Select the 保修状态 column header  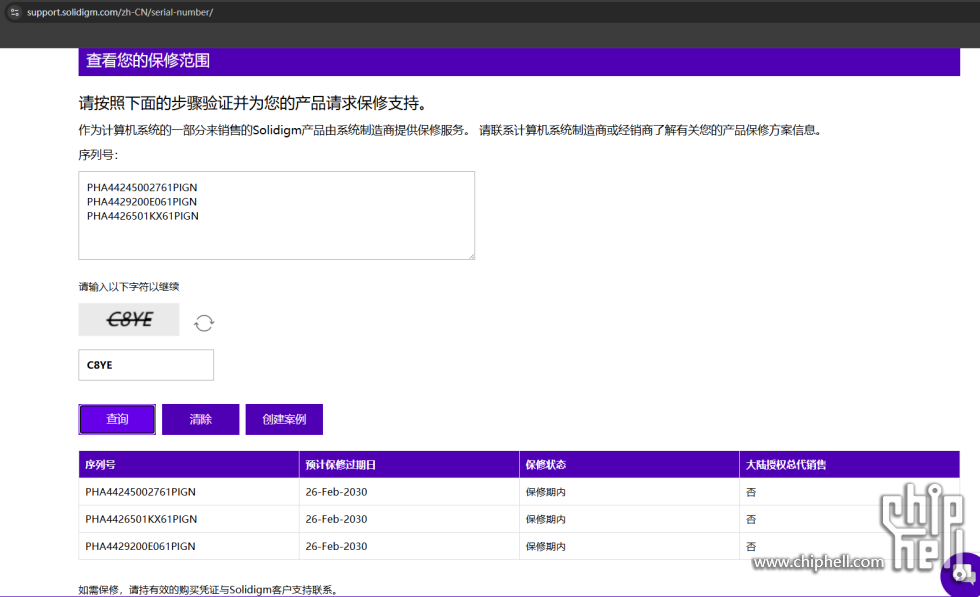point(629,464)
